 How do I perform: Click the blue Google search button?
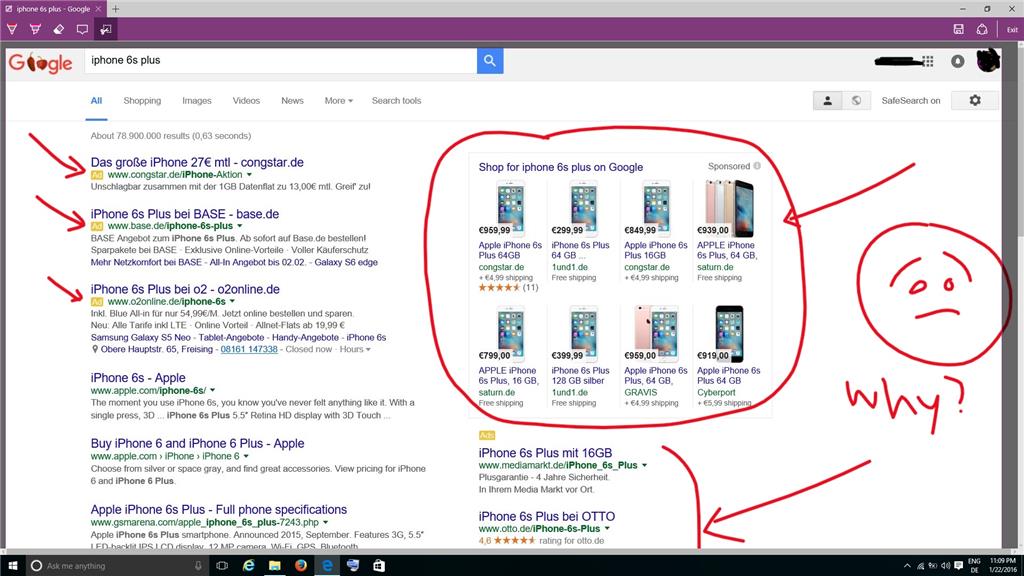click(x=490, y=61)
